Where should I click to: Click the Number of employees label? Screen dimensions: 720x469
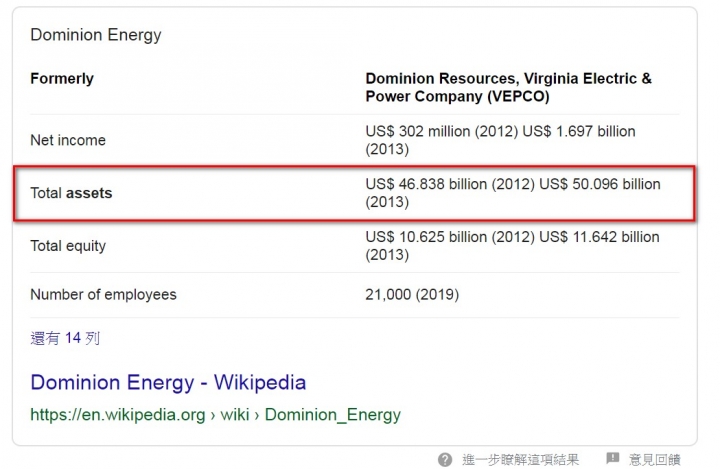103,294
